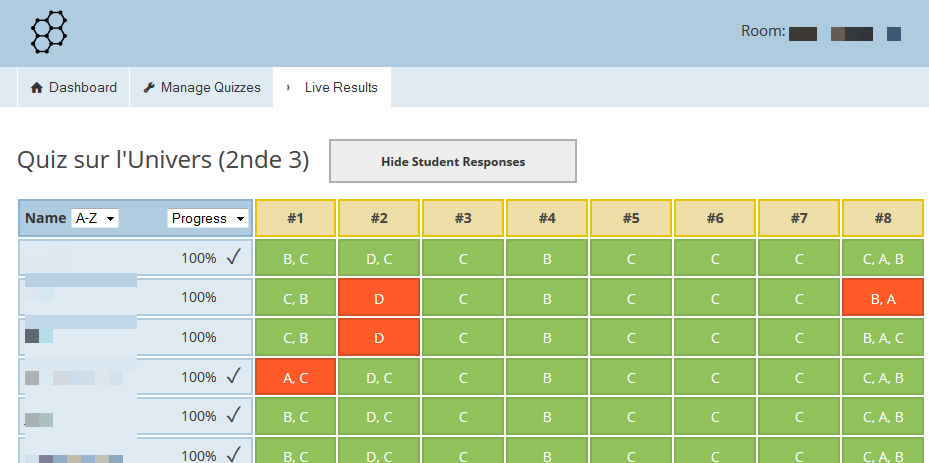The height and width of the screenshot is (463, 929).
Task: Open the Dashboard tab
Action: (74, 88)
